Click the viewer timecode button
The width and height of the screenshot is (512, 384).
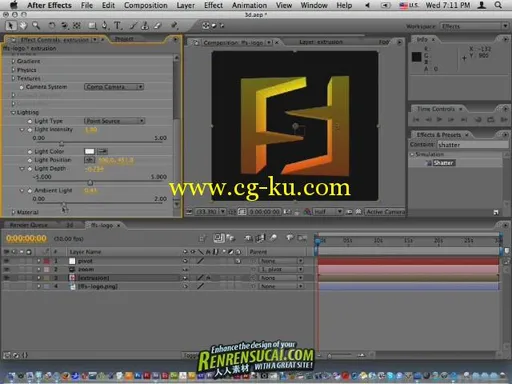pos(265,212)
